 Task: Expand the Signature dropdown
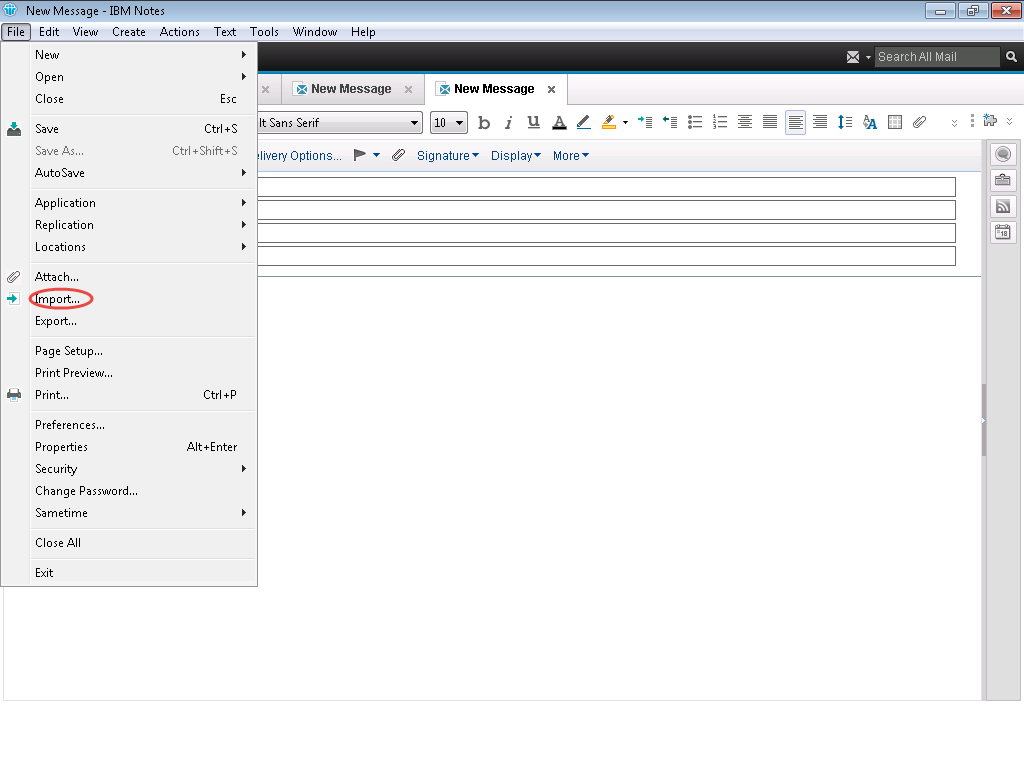447,156
